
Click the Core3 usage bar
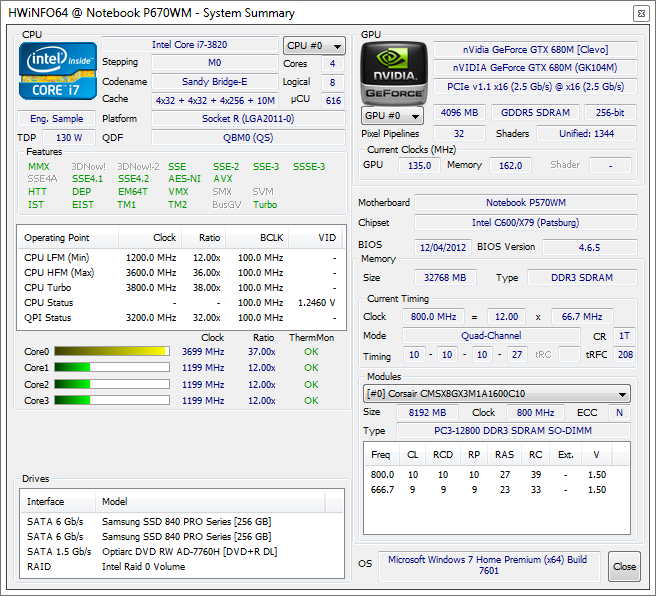click(x=112, y=400)
